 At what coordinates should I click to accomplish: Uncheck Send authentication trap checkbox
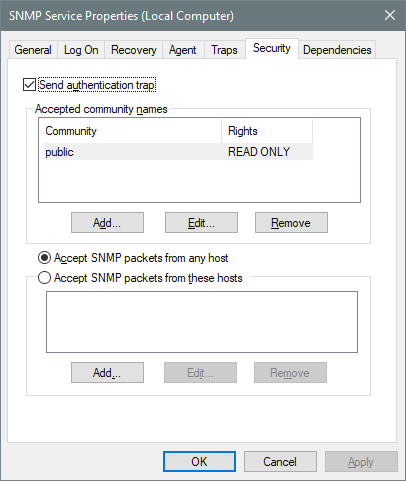click(29, 85)
